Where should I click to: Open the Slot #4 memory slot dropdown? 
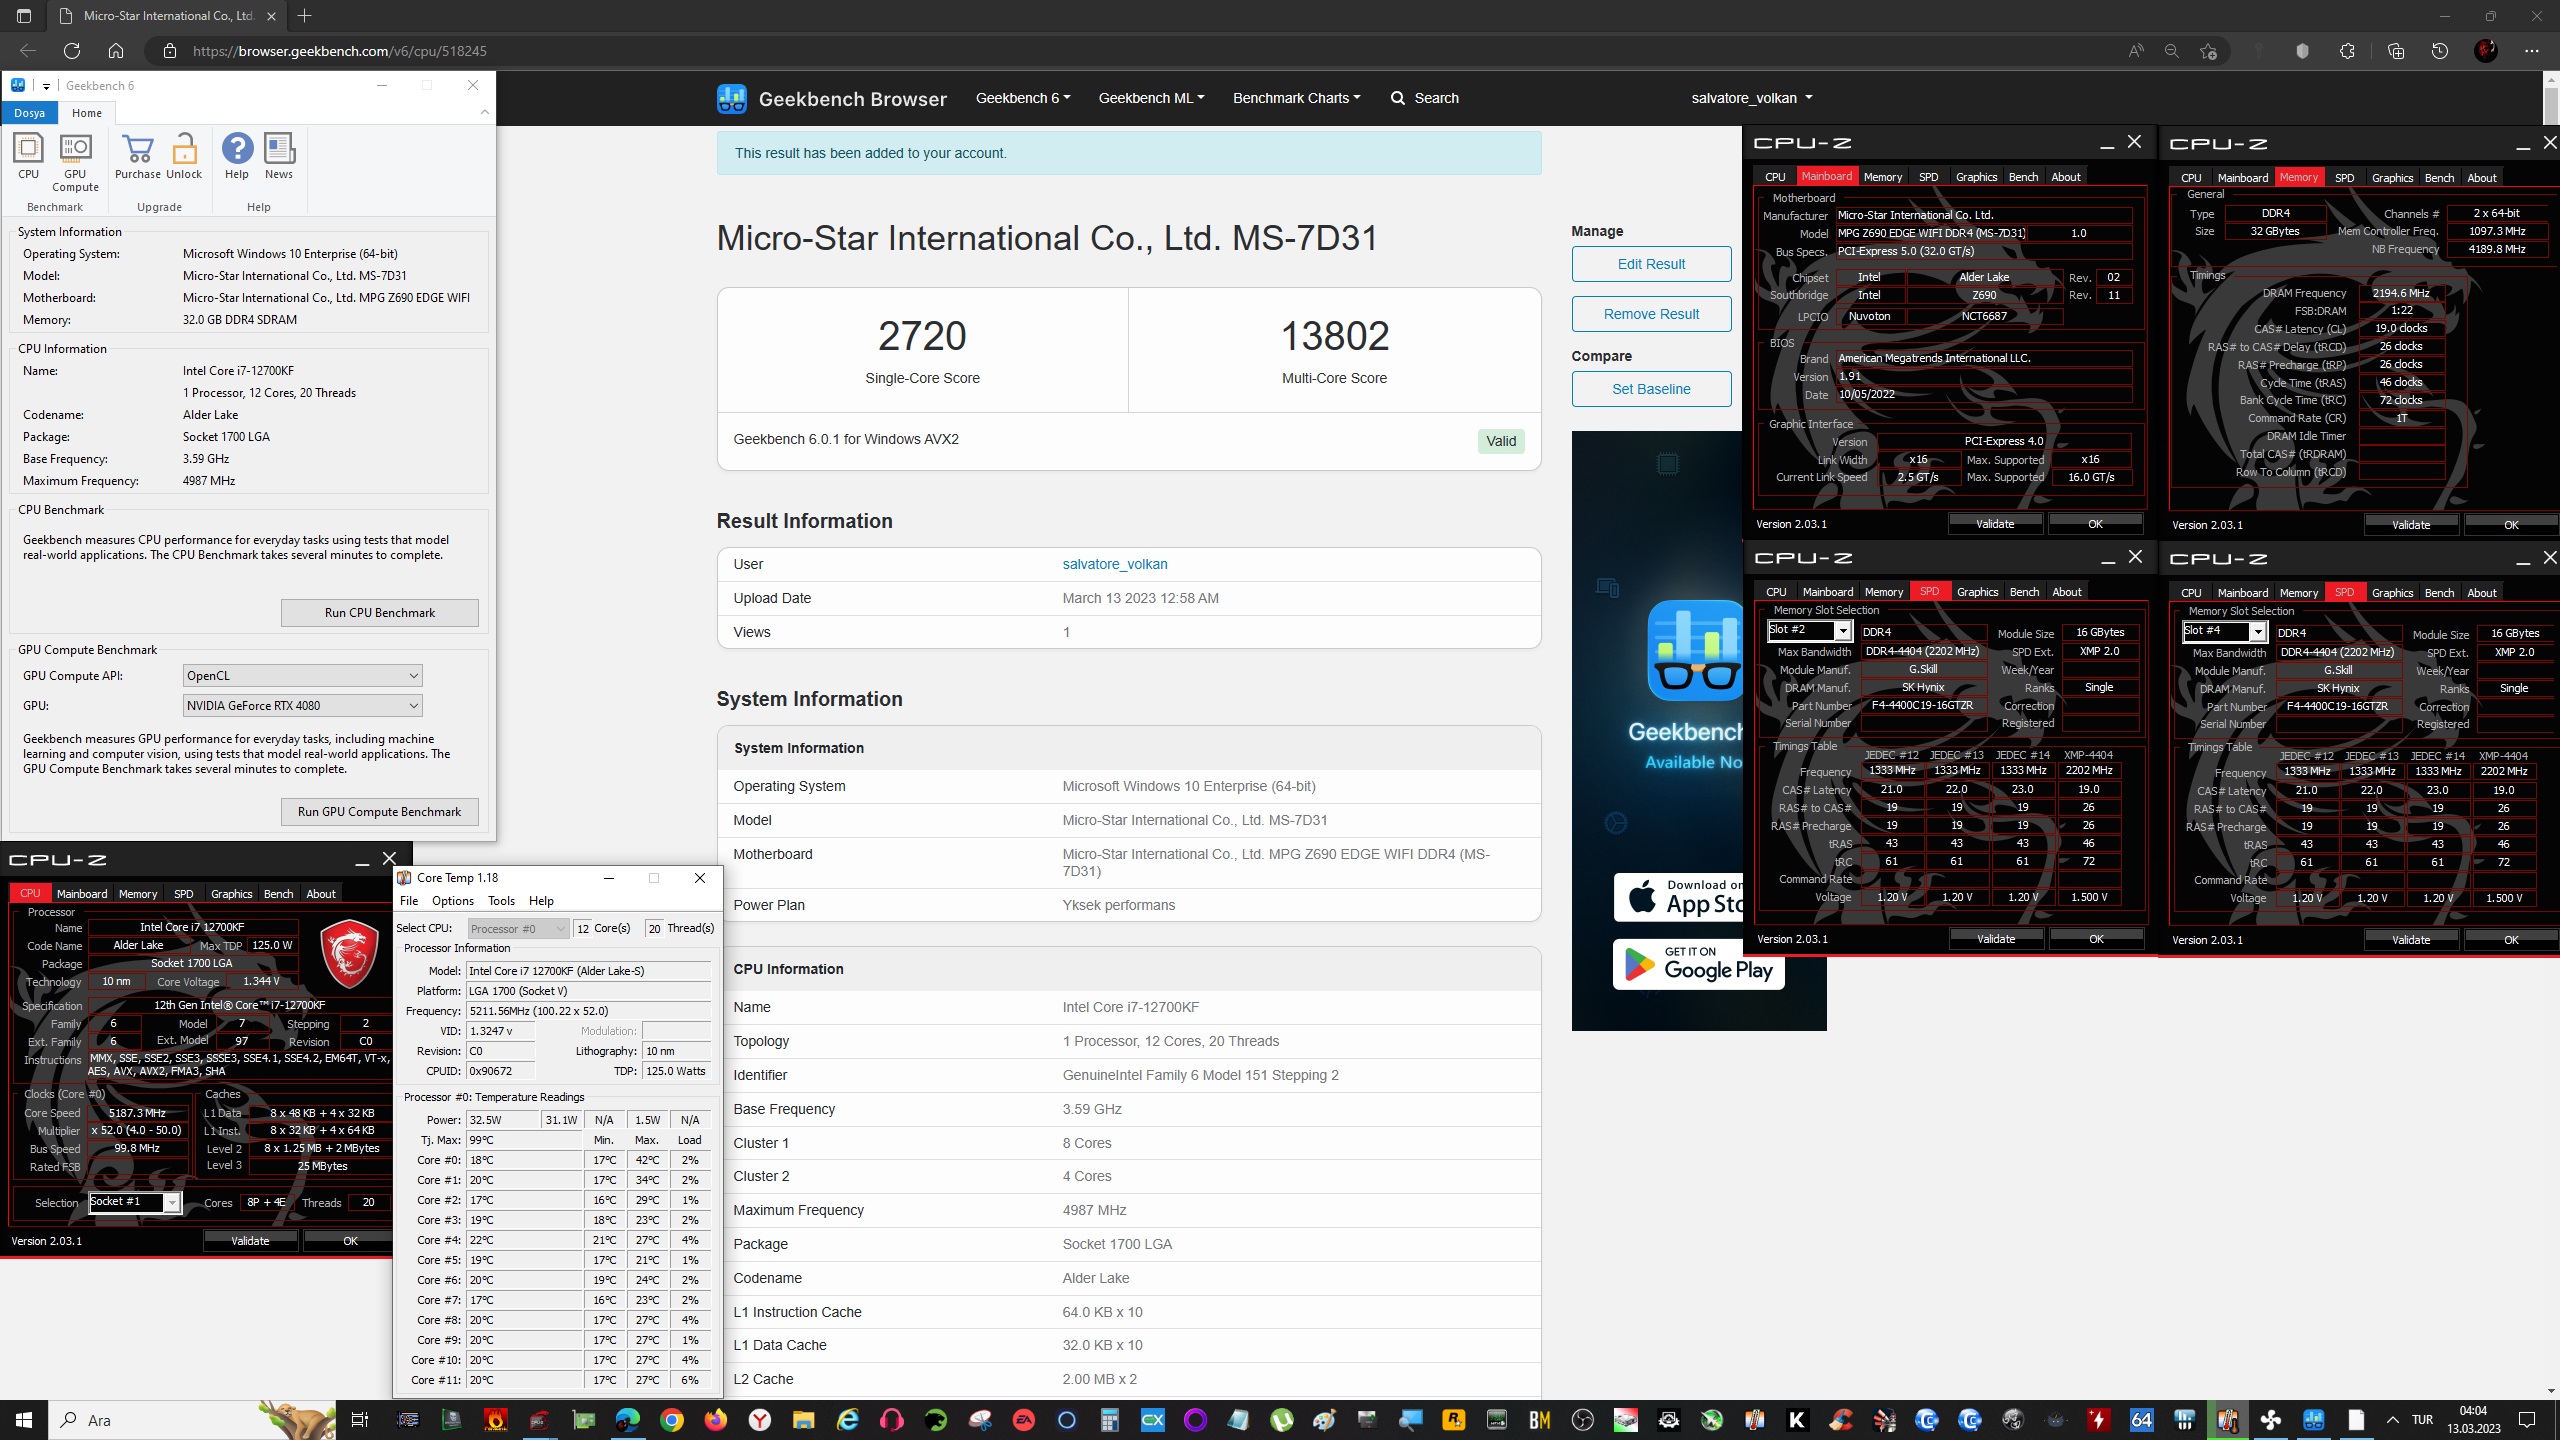(x=2224, y=631)
